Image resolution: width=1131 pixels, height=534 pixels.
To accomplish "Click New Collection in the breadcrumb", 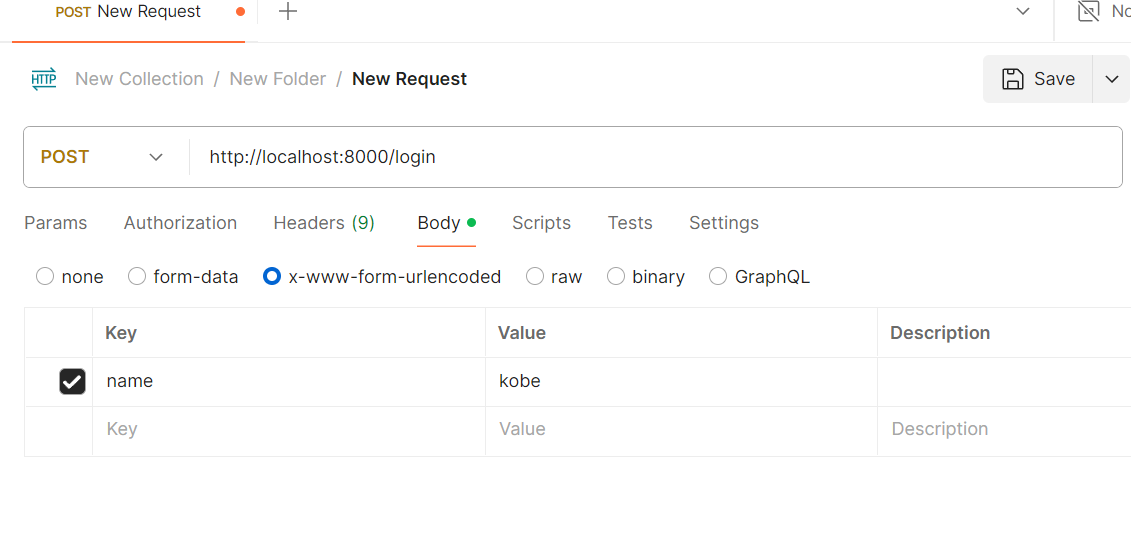I will [139, 79].
